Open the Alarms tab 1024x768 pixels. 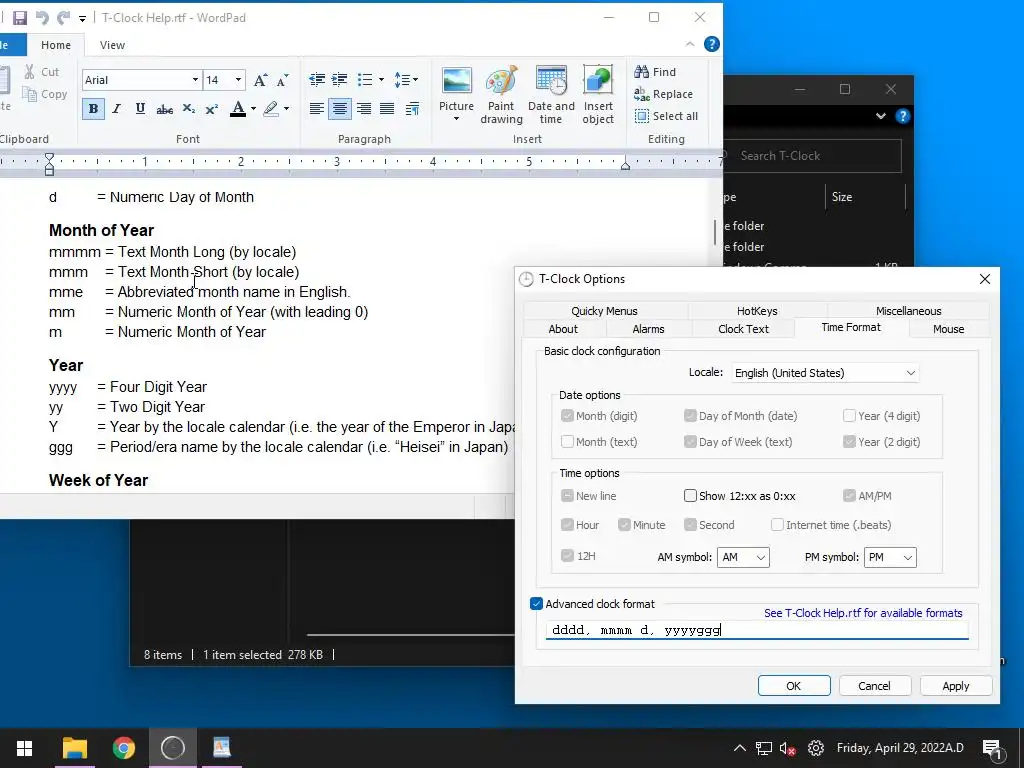pyautogui.click(x=648, y=329)
